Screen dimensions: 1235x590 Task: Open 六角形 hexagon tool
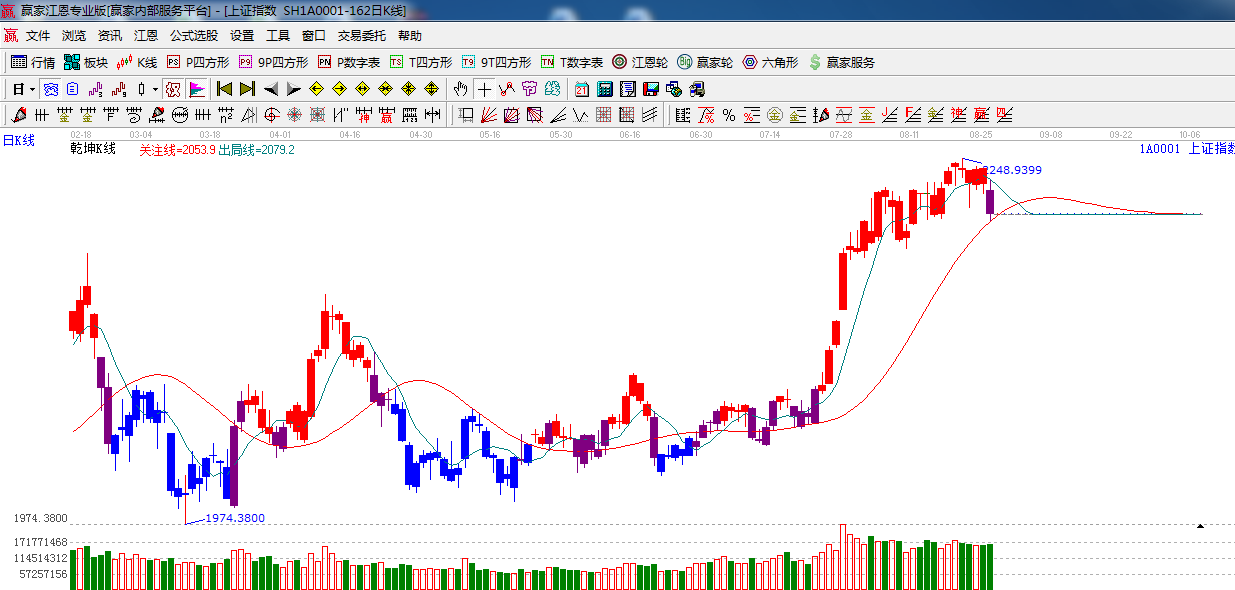click(770, 62)
